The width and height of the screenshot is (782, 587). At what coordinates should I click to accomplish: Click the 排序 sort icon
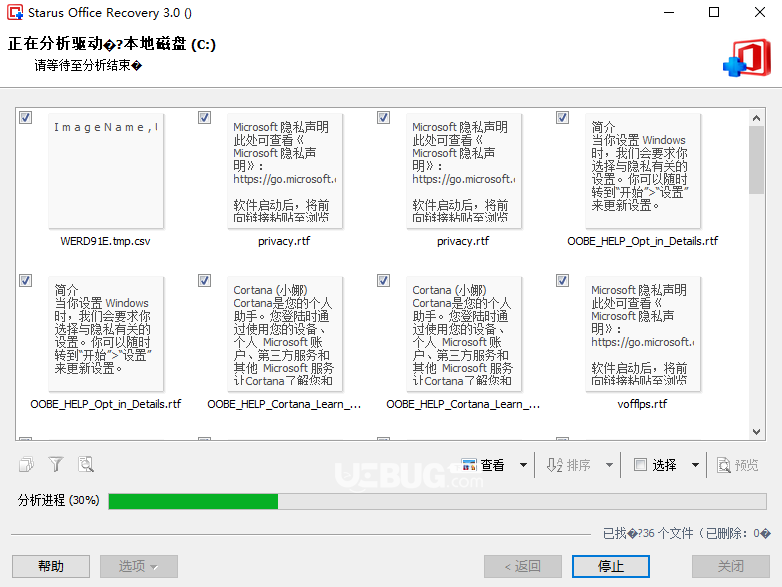(x=554, y=465)
